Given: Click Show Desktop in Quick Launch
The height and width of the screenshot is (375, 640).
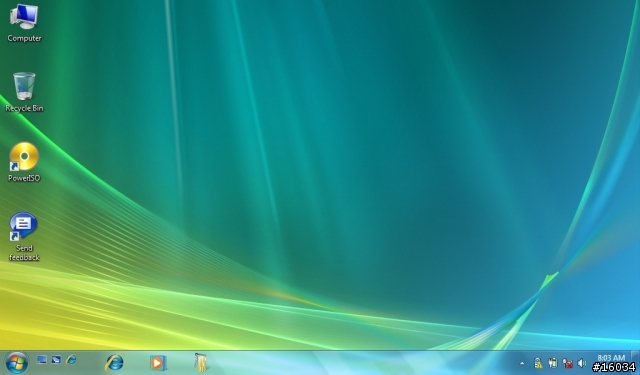Looking at the screenshot, I should click(42, 359).
